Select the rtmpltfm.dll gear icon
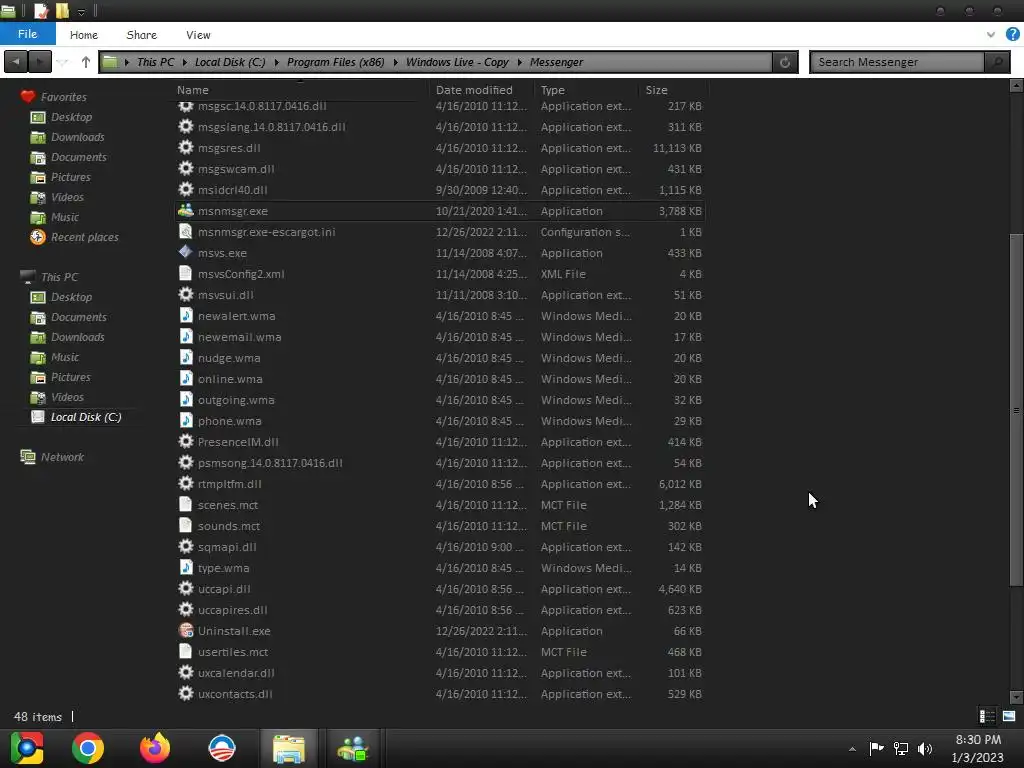This screenshot has height=768, width=1024. click(x=185, y=484)
